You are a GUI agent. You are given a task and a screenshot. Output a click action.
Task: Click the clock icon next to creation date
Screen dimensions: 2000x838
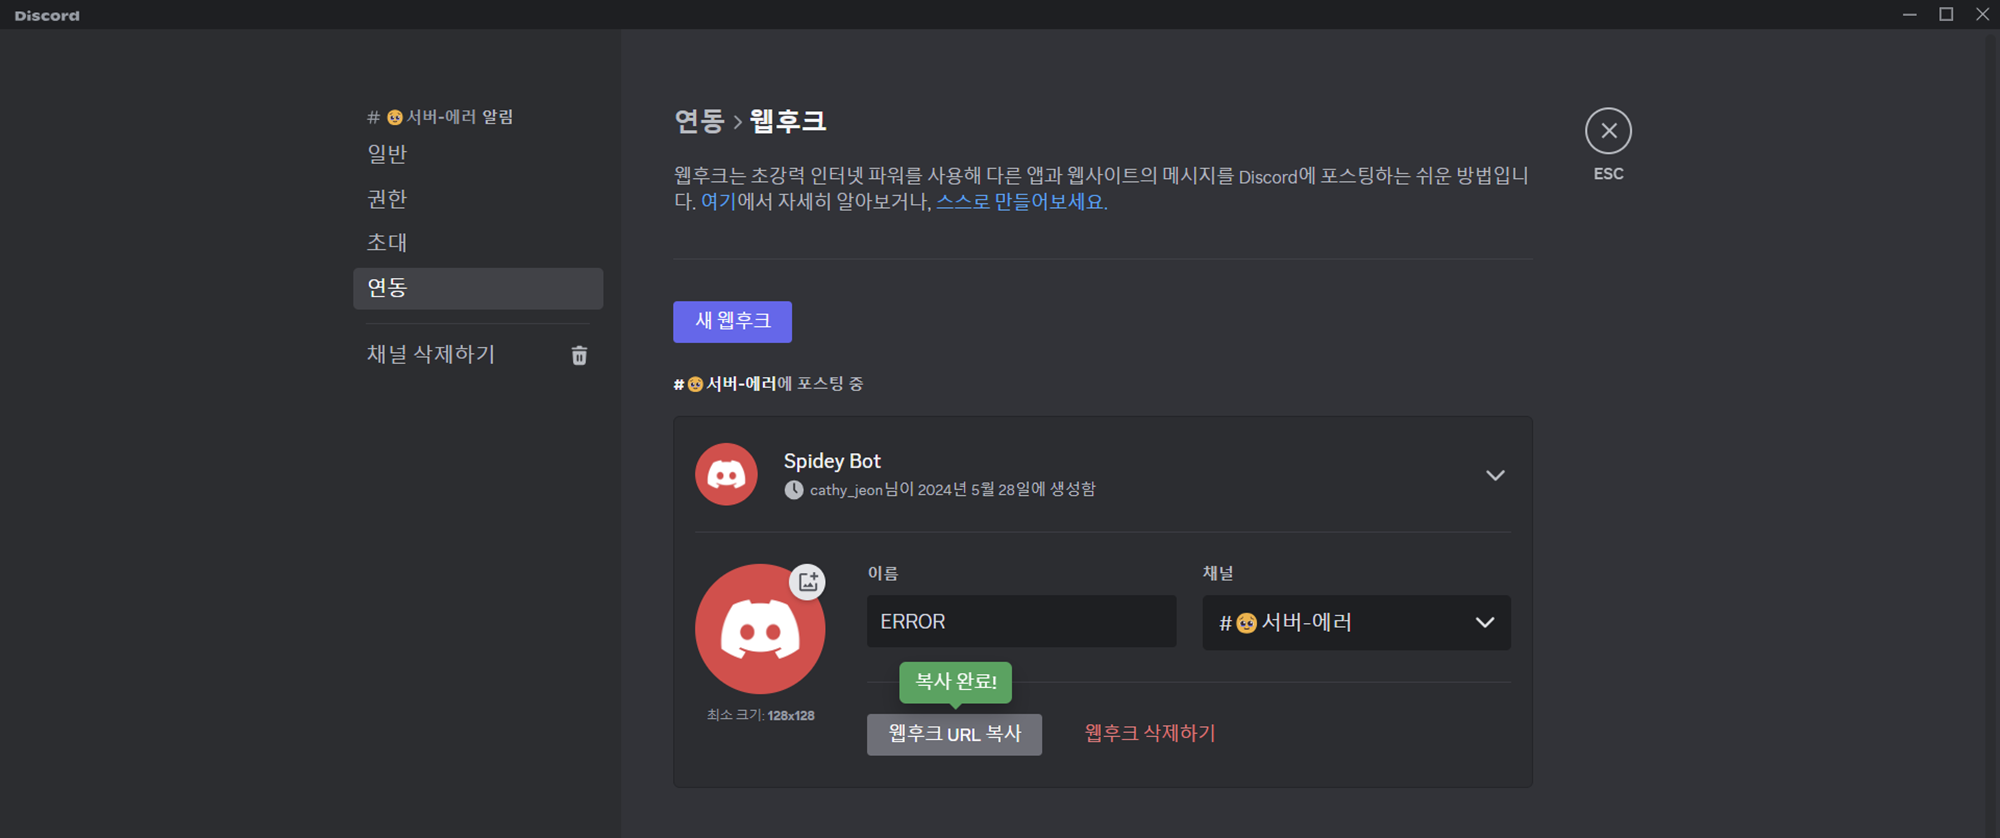793,490
